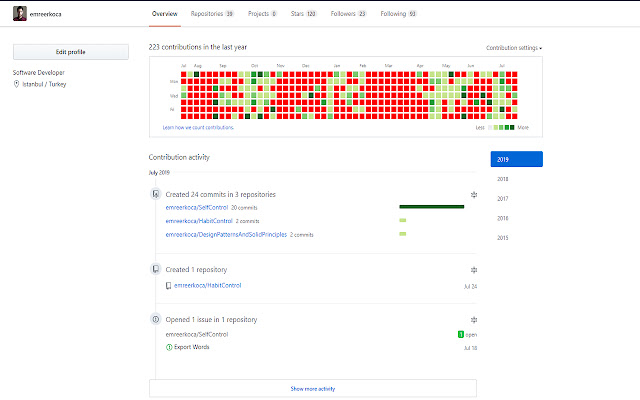Screen dimensions: 640x400
Task: Click the dark green SelfControl commits bar
Action: click(431, 207)
